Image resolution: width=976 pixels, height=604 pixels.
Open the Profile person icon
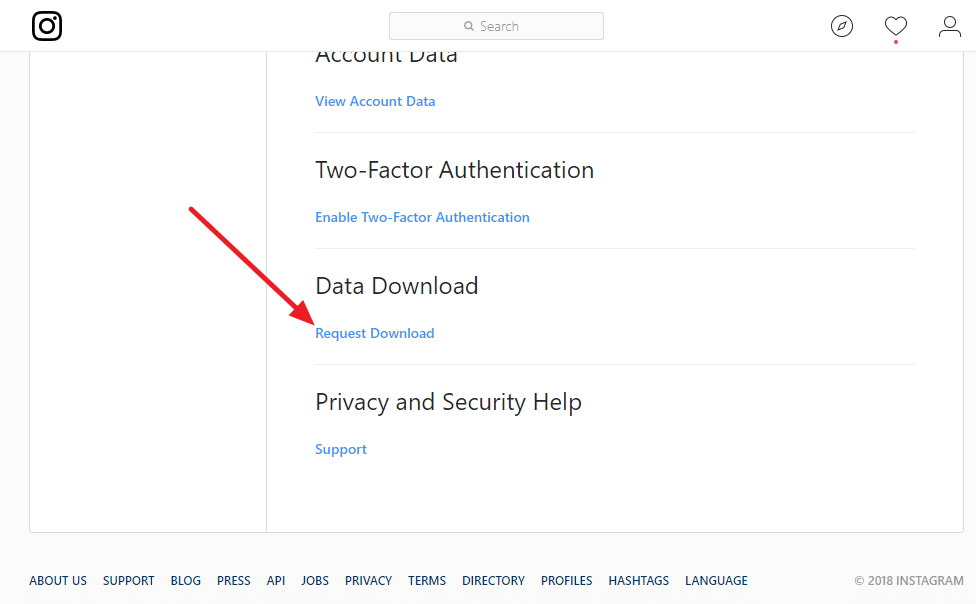[949, 26]
